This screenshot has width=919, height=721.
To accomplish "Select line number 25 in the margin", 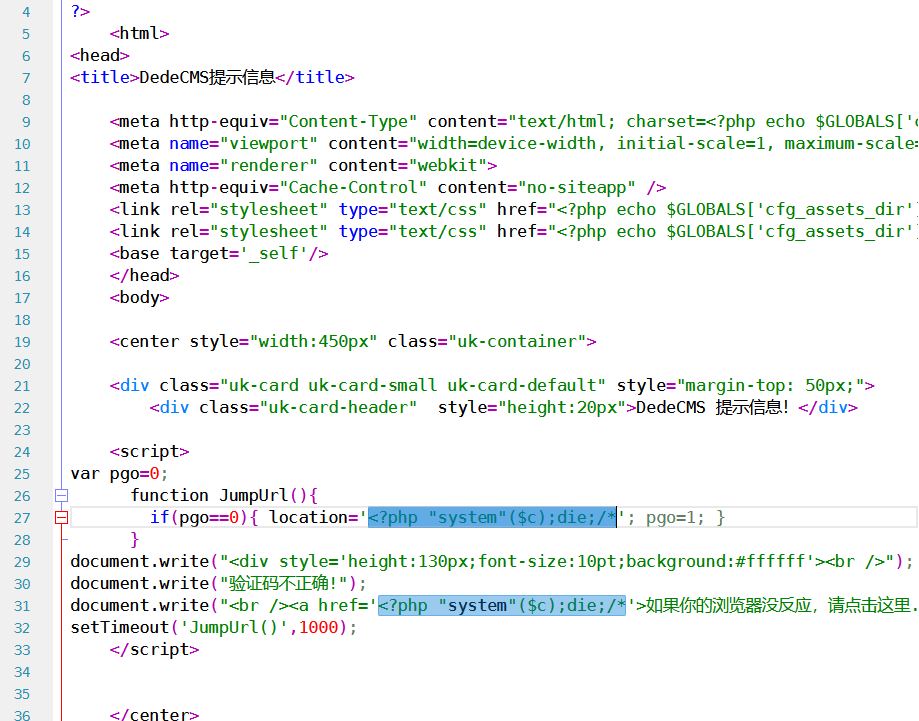I will pos(22,474).
